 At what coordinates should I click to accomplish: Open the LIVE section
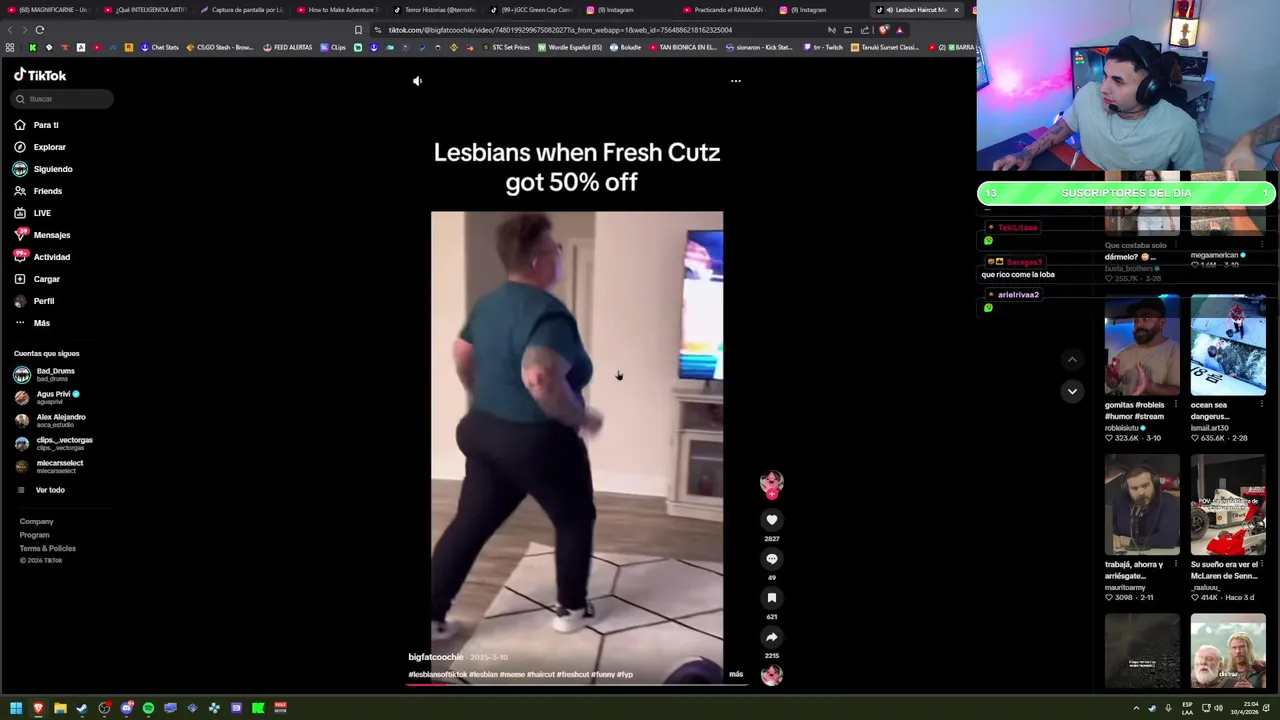(x=32, y=213)
